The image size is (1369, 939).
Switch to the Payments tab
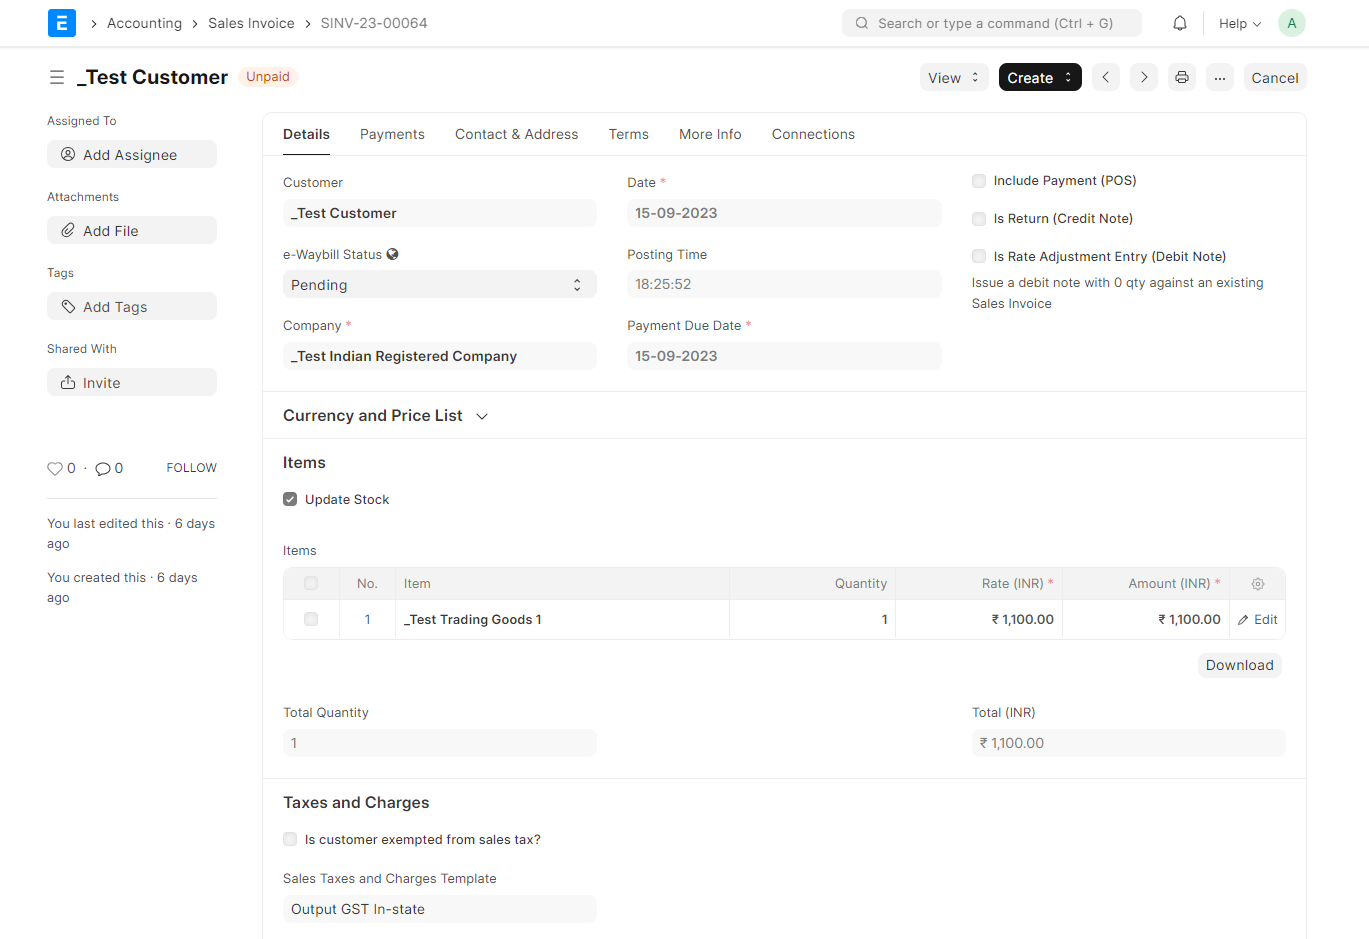tap(392, 134)
